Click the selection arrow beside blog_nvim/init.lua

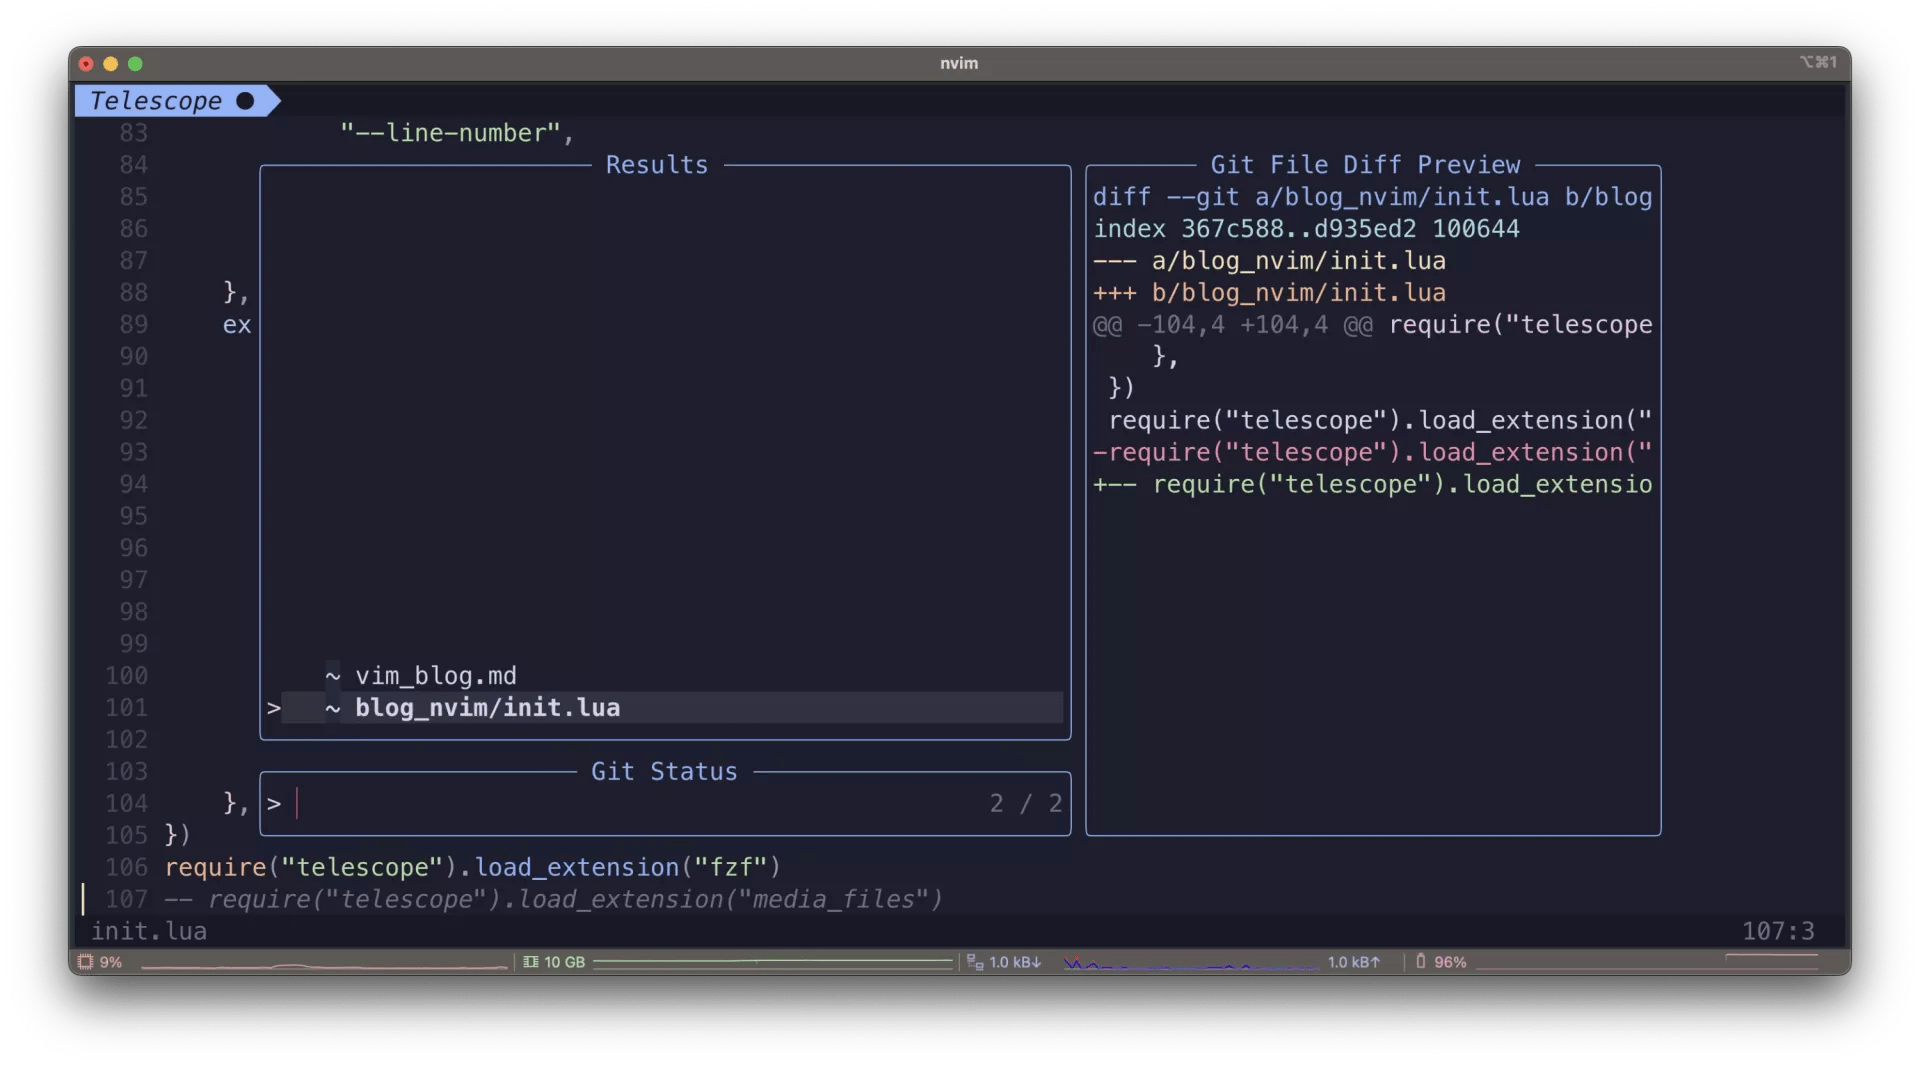point(274,708)
